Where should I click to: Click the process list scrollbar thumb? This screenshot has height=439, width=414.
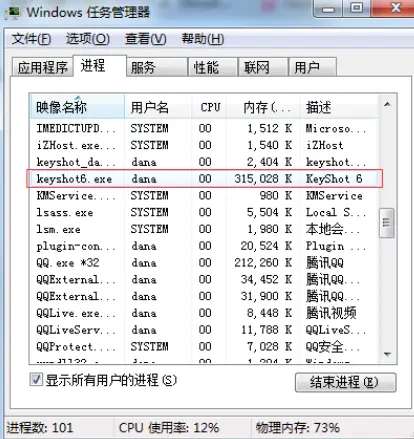coord(387,223)
